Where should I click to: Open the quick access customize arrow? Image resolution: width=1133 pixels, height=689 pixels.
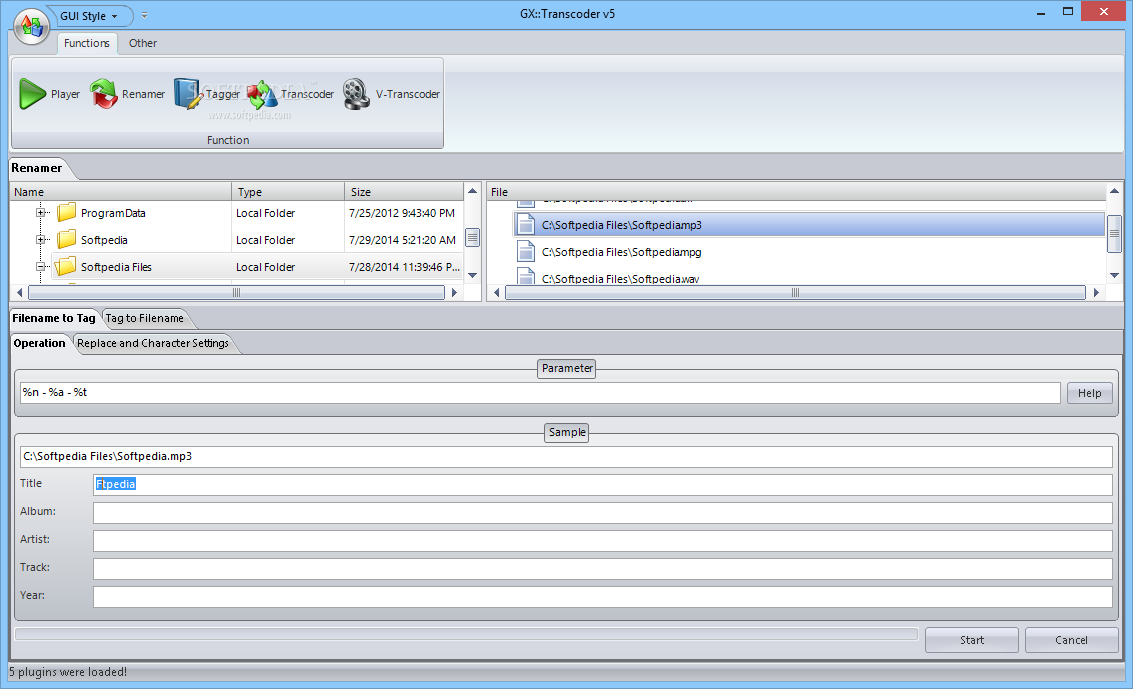click(x=145, y=15)
